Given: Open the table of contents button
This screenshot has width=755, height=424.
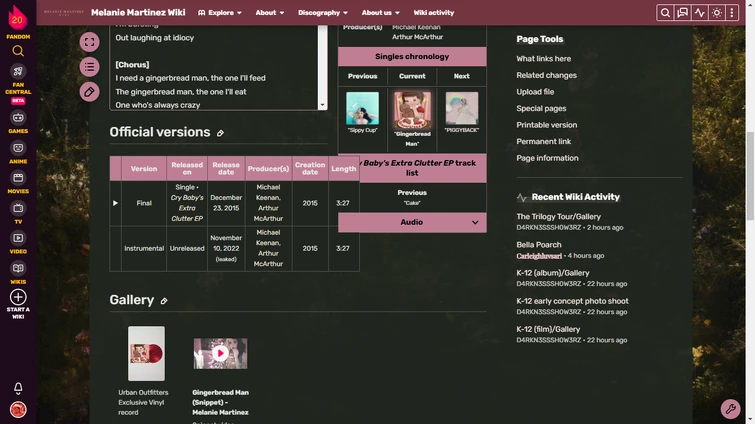Looking at the screenshot, I should (90, 67).
